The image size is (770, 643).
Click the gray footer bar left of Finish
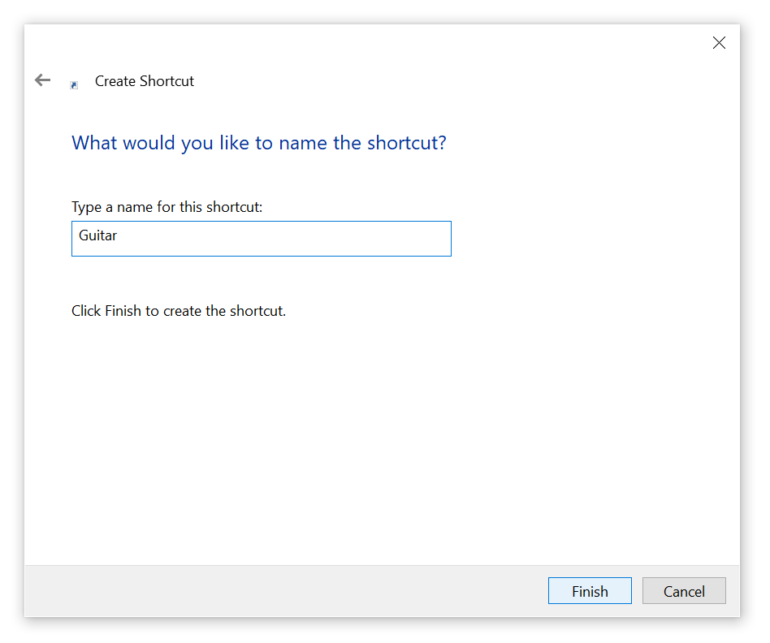click(x=280, y=591)
